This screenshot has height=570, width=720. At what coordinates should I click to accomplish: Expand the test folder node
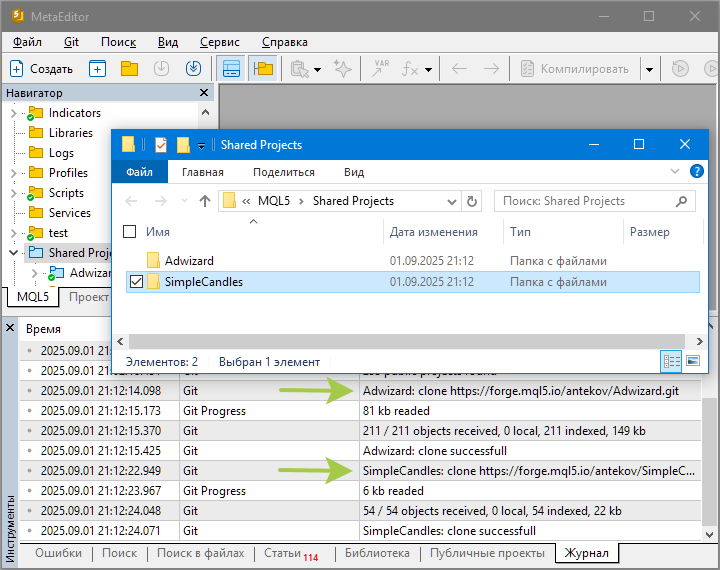[x=13, y=233]
